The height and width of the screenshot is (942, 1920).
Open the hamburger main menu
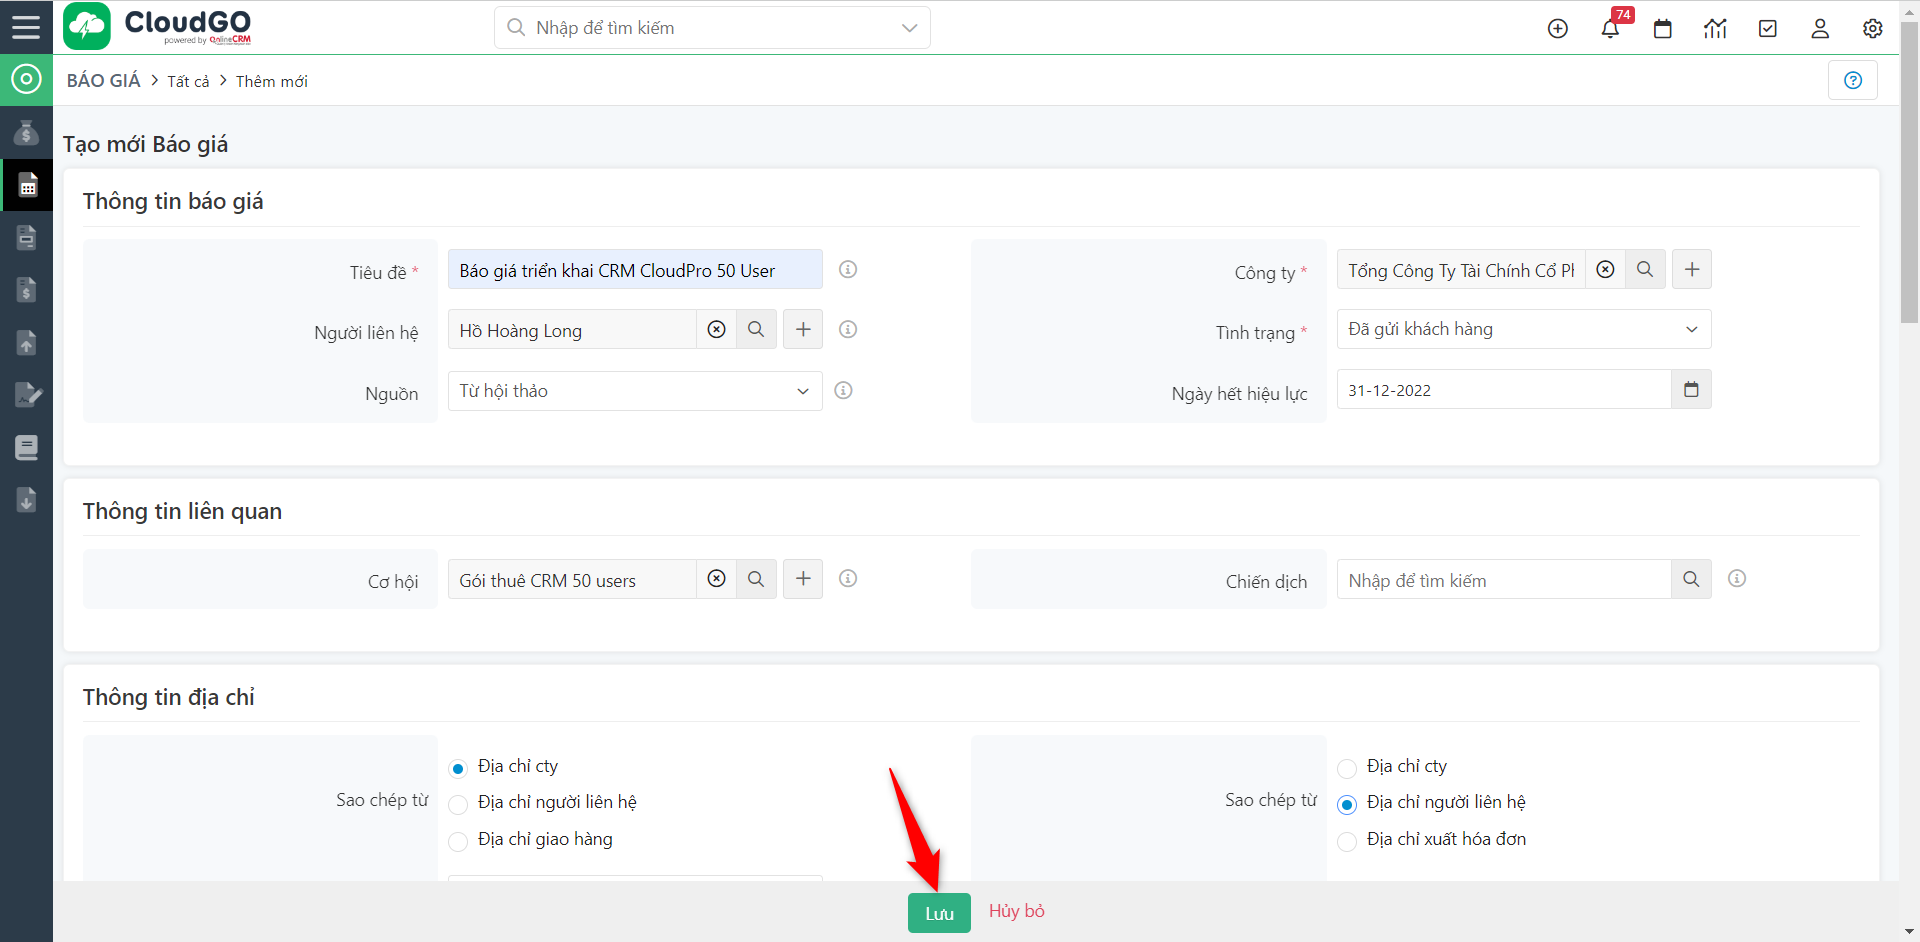26,27
